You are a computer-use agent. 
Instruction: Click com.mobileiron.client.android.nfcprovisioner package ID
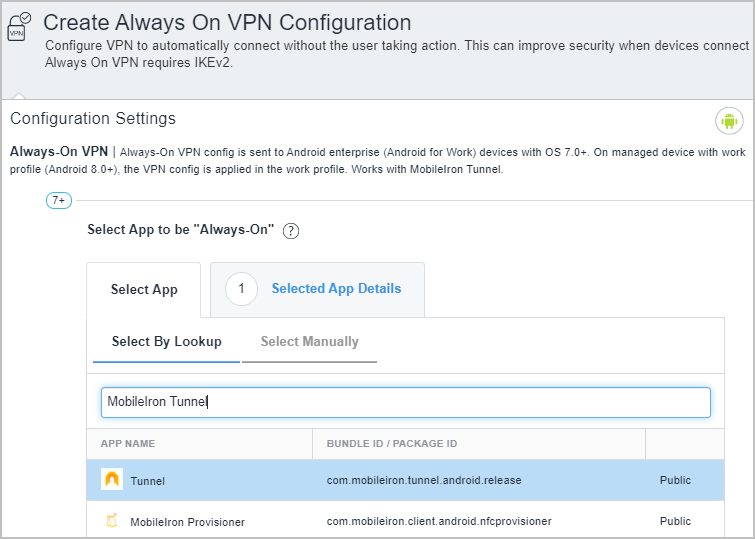[439, 521]
